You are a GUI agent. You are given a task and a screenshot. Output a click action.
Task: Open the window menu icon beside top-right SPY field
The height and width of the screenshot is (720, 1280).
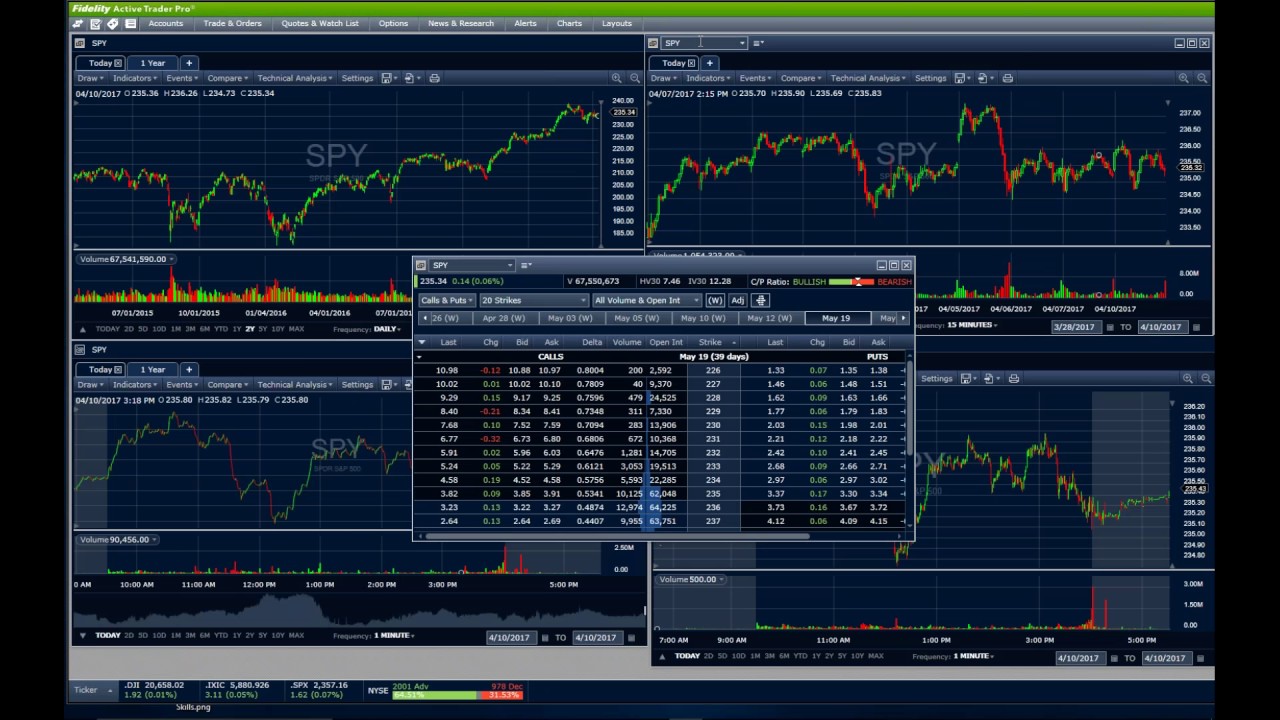pos(758,43)
